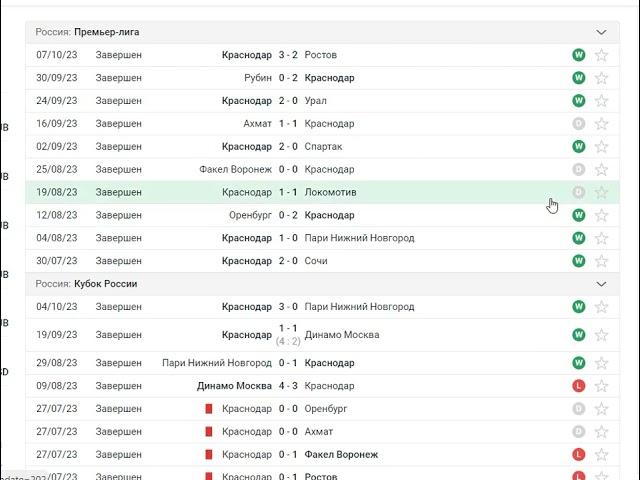Screen dimensions: 640x480
Task: Click draw badge on Локомотив 19/08/23 row
Action: 579,192
